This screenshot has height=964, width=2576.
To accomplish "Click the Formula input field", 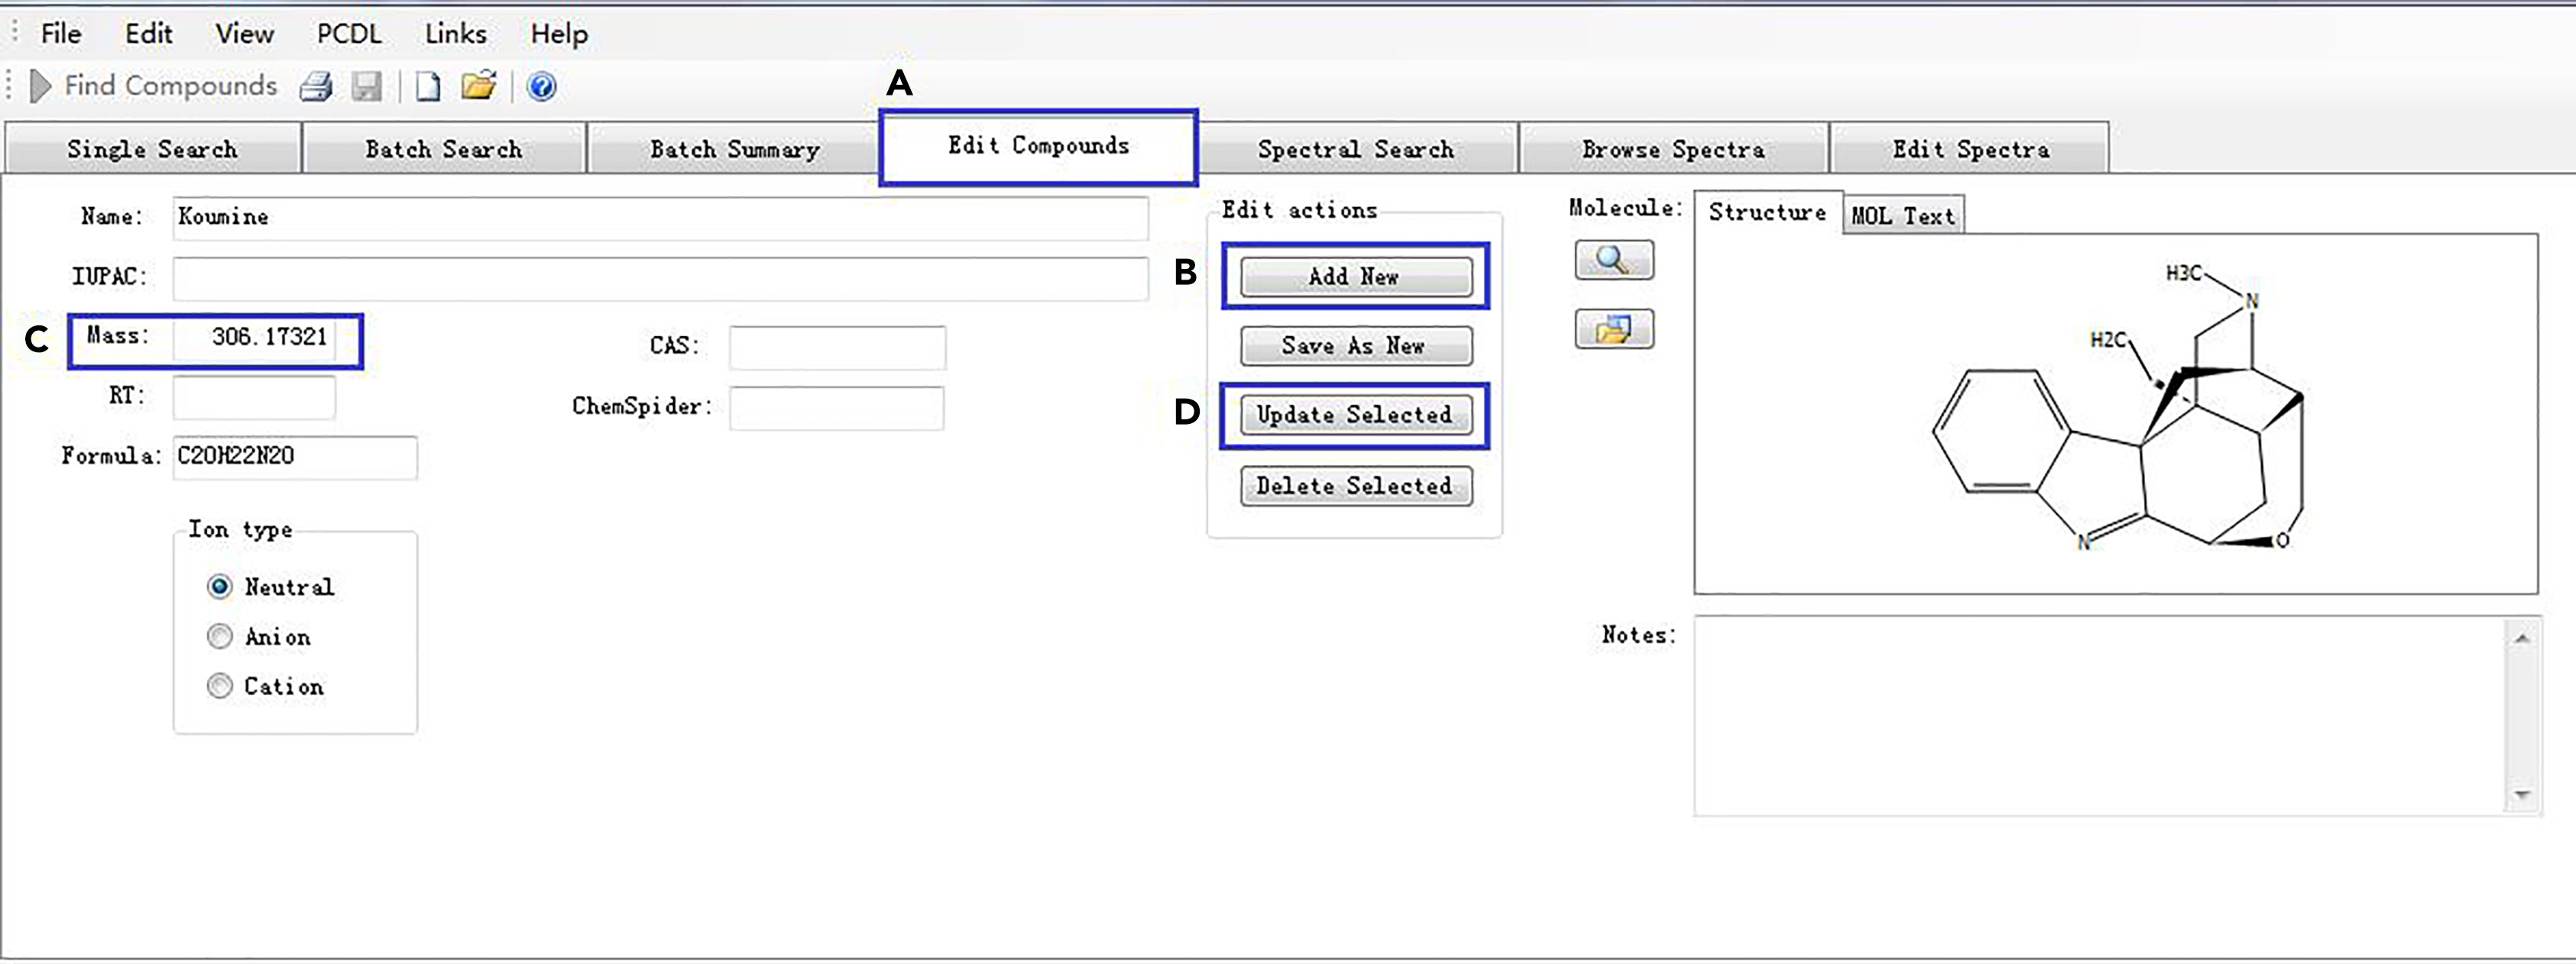I will coord(294,457).
